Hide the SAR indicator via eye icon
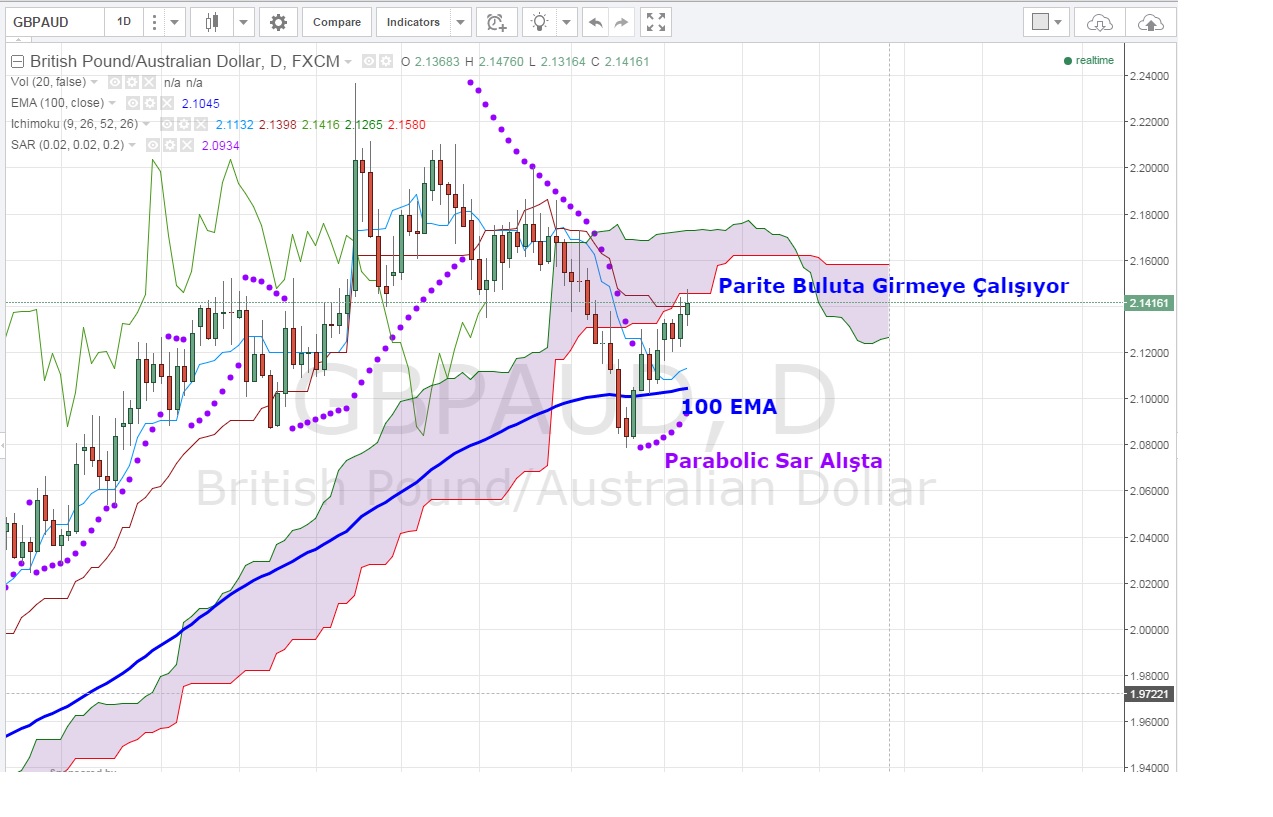The height and width of the screenshot is (817, 1273). [x=154, y=145]
